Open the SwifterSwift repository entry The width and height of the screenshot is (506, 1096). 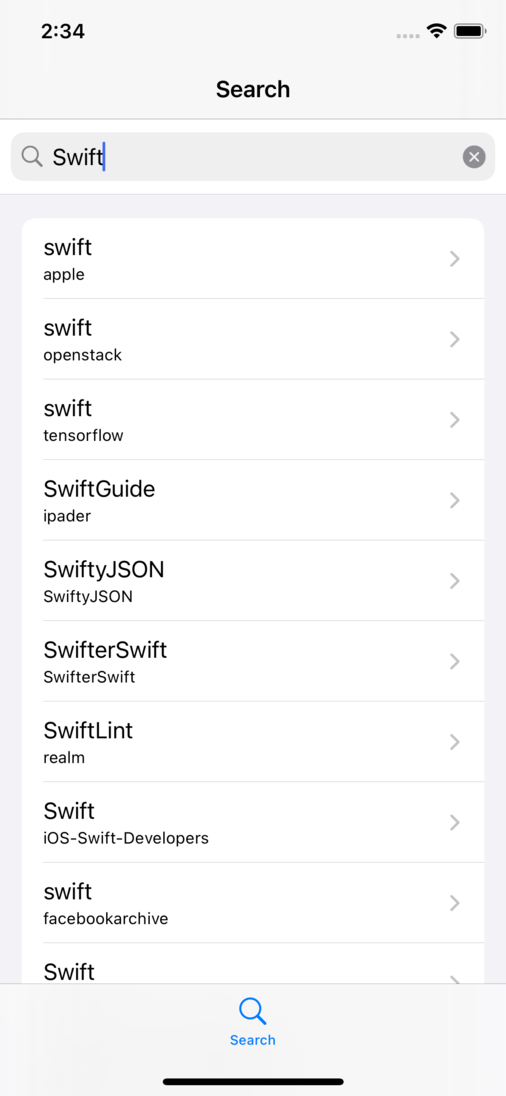(x=253, y=661)
